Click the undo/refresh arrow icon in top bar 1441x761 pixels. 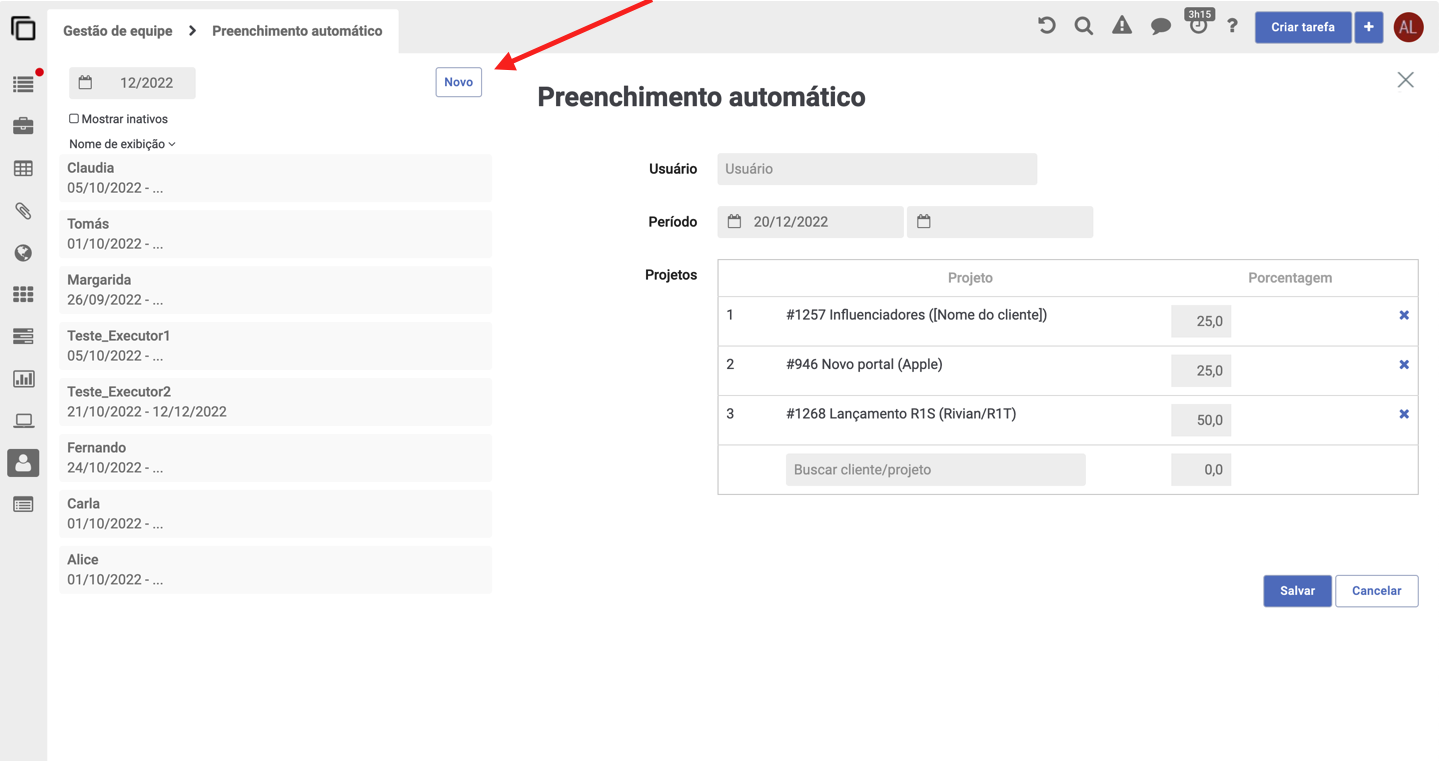point(1046,26)
